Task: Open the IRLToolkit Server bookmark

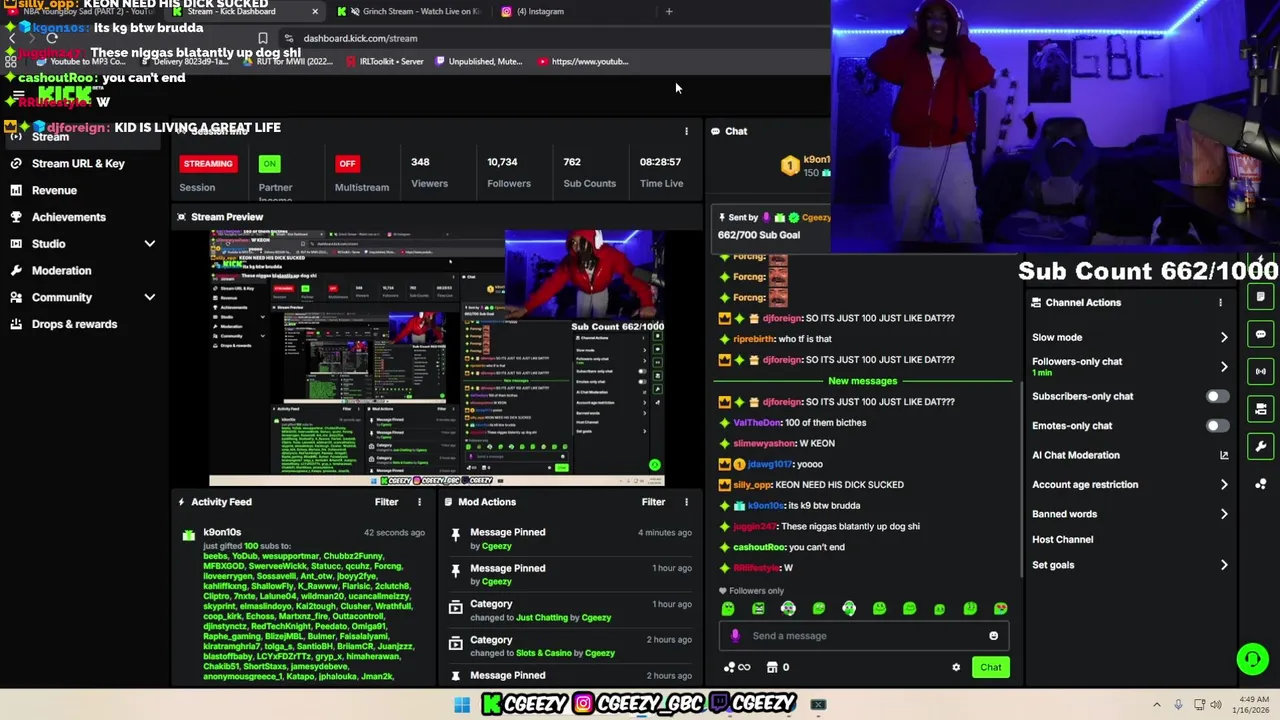Action: 384,61
